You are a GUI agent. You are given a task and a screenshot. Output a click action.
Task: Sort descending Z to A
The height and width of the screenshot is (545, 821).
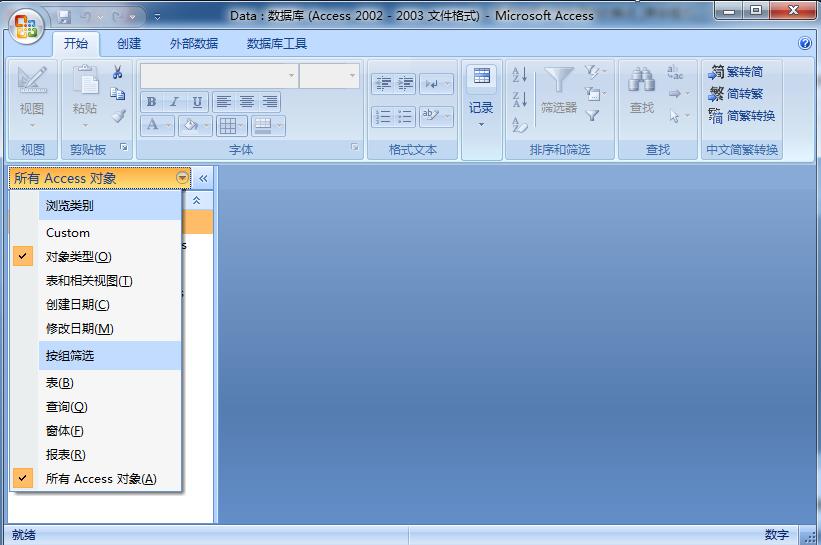click(520, 99)
